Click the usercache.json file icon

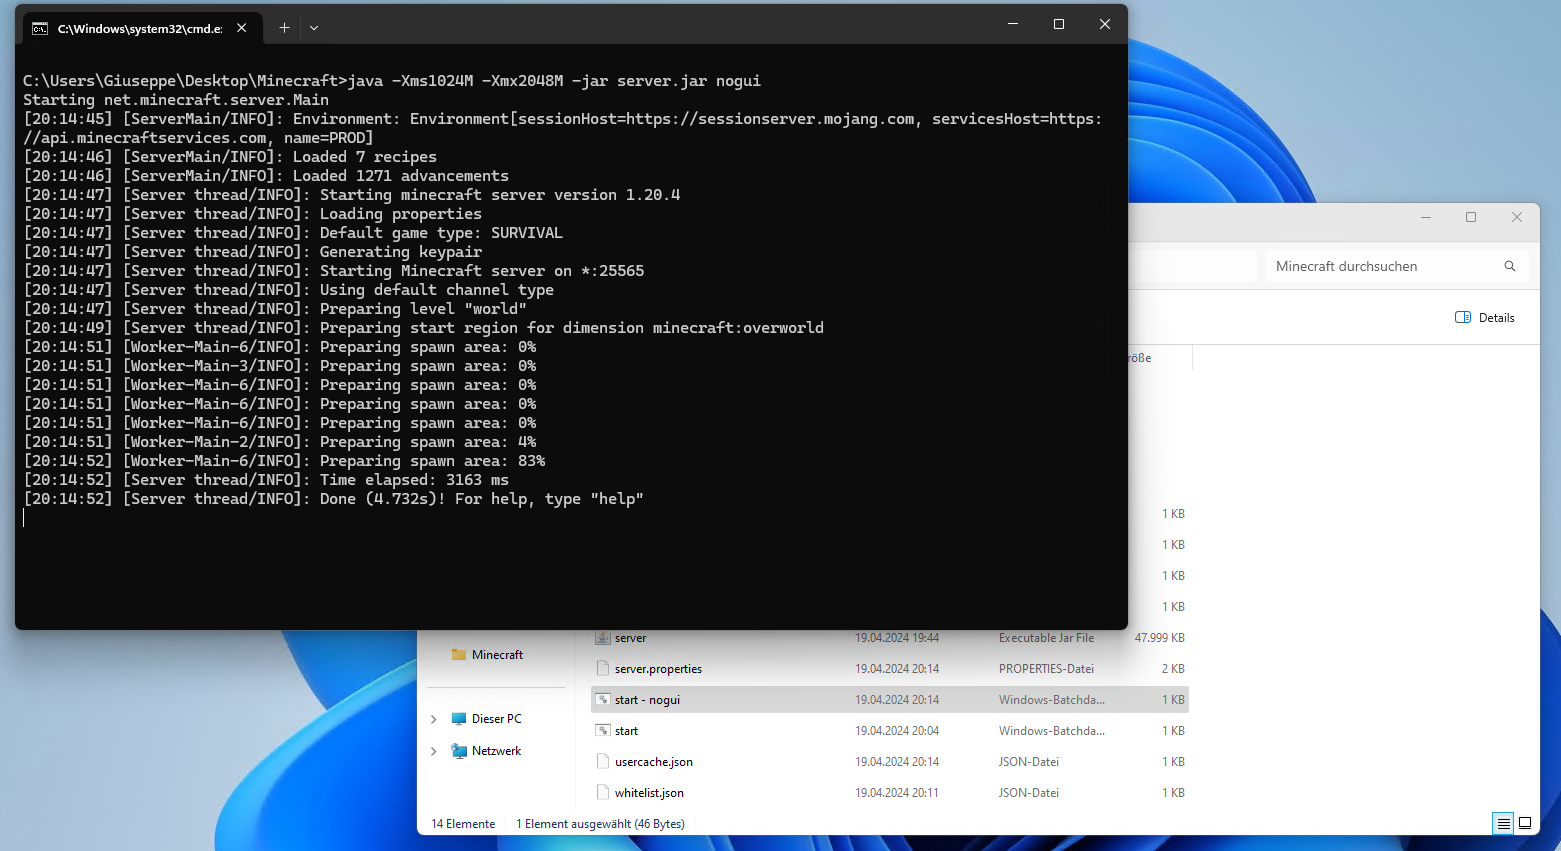coord(603,762)
